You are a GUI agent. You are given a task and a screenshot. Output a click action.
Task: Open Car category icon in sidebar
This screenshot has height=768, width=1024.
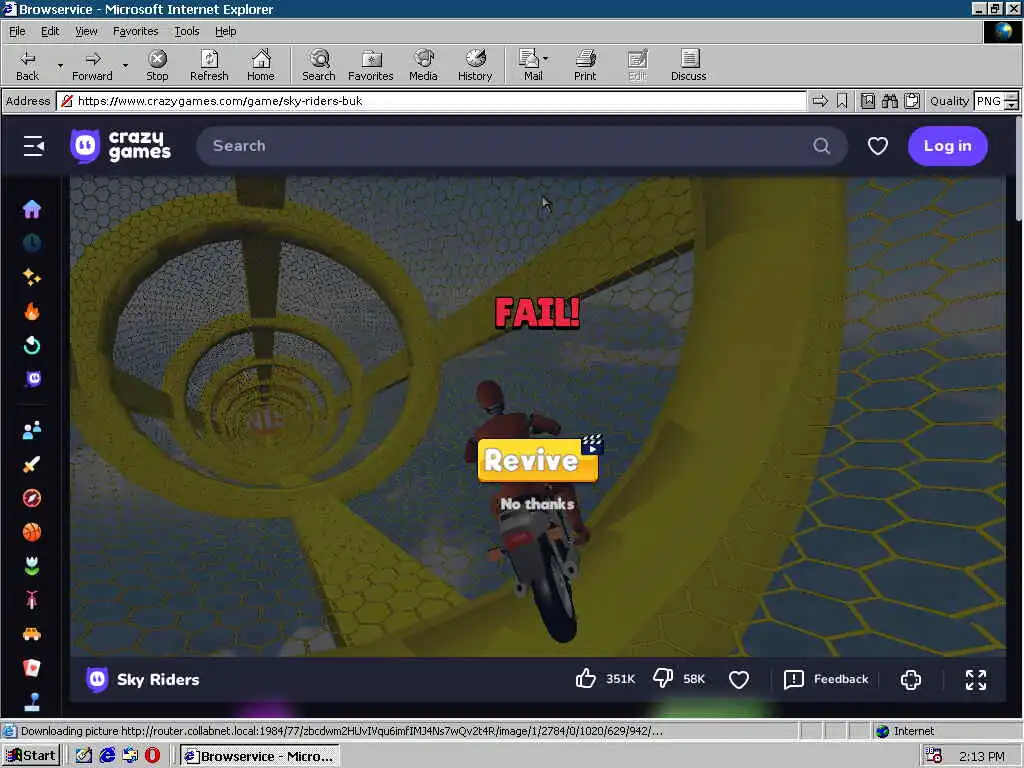point(32,634)
